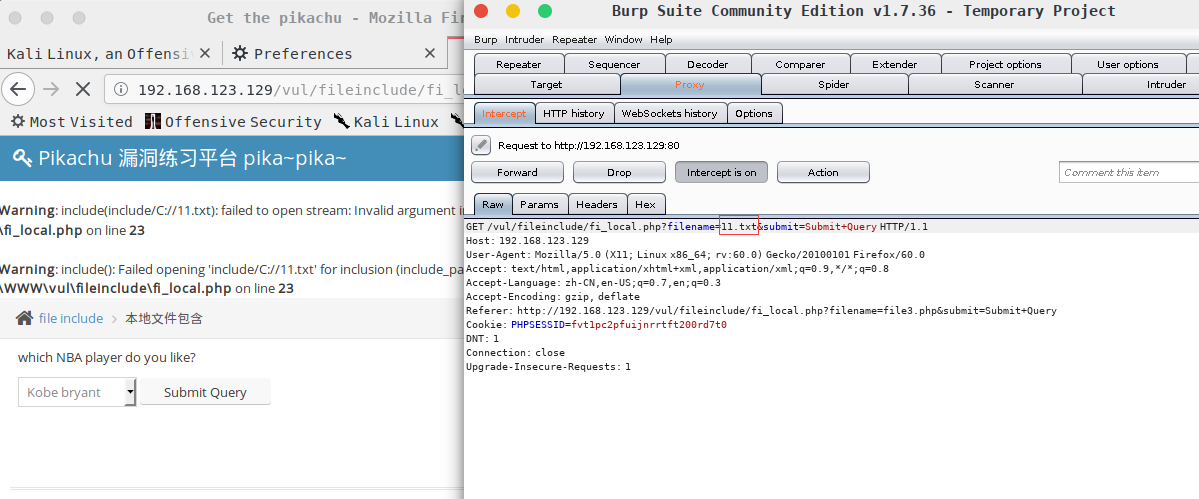The image size is (1199, 499).
Task: Click red close dot on Burp window
Action: coord(481,11)
